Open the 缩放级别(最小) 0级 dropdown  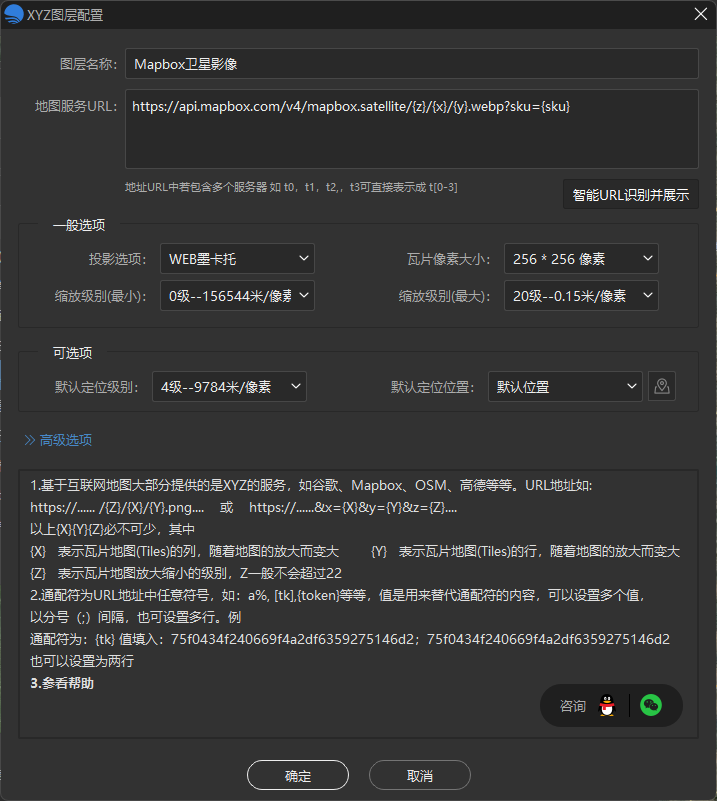point(237,295)
